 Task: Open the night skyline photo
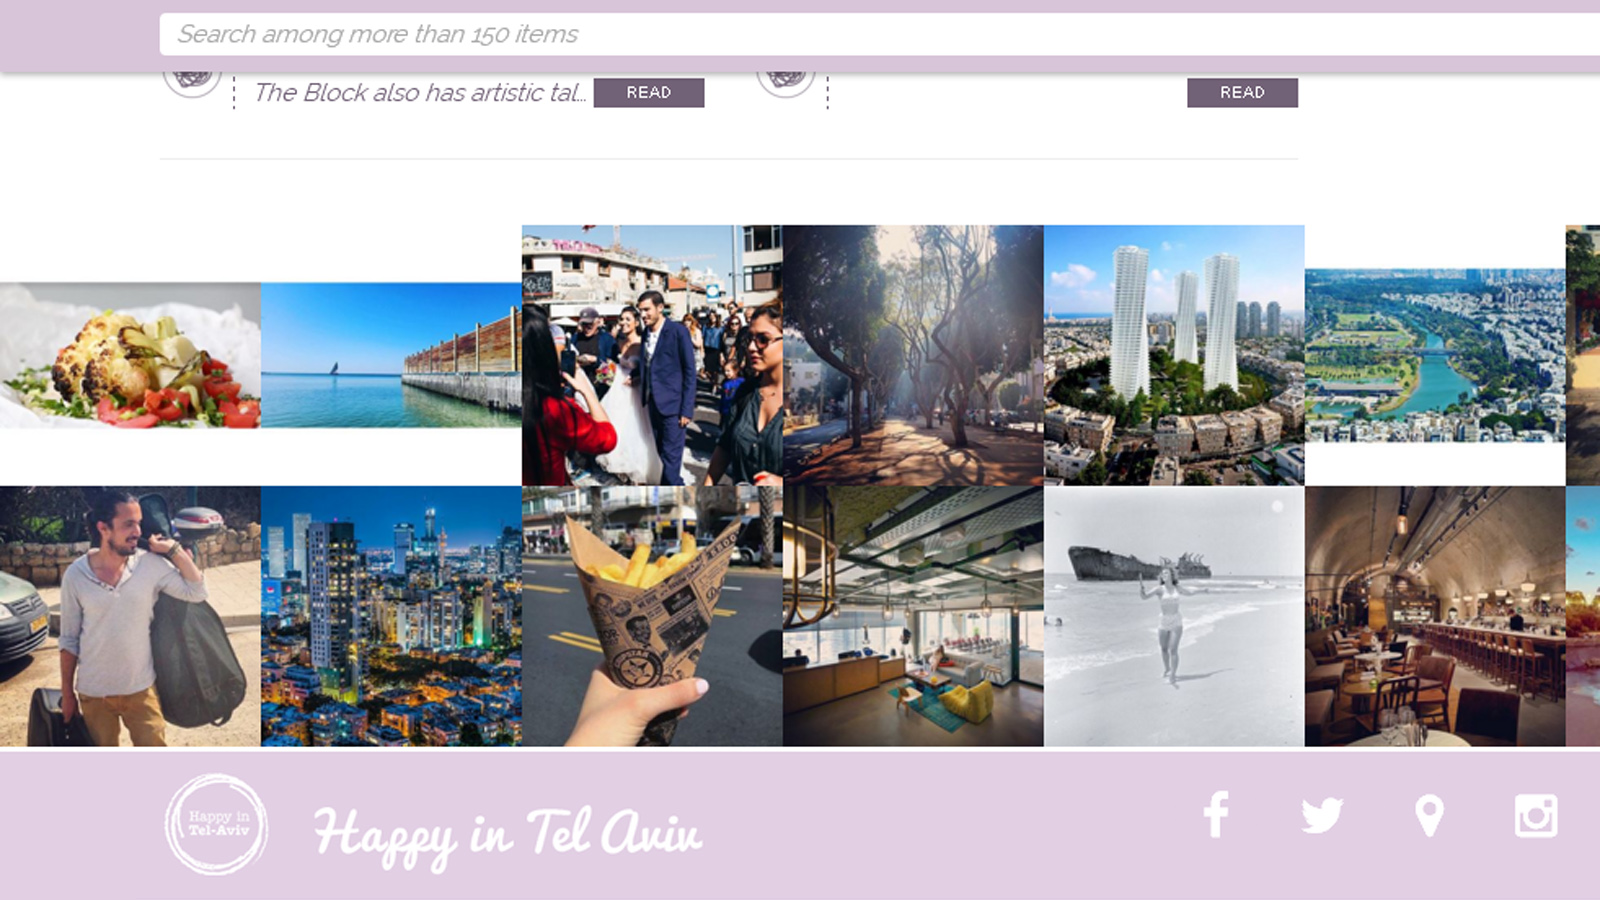[x=391, y=616]
